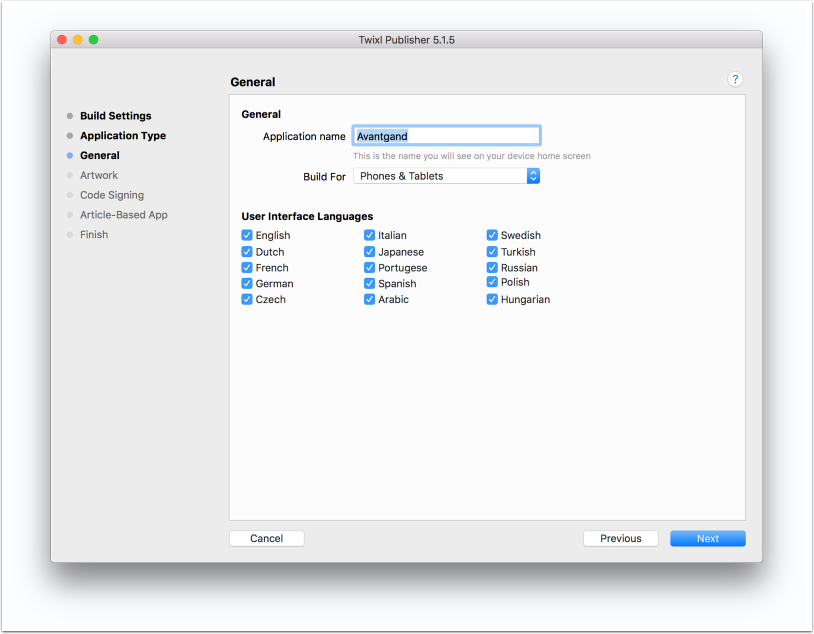
Task: Toggle the English language checkbox
Action: click(x=247, y=235)
